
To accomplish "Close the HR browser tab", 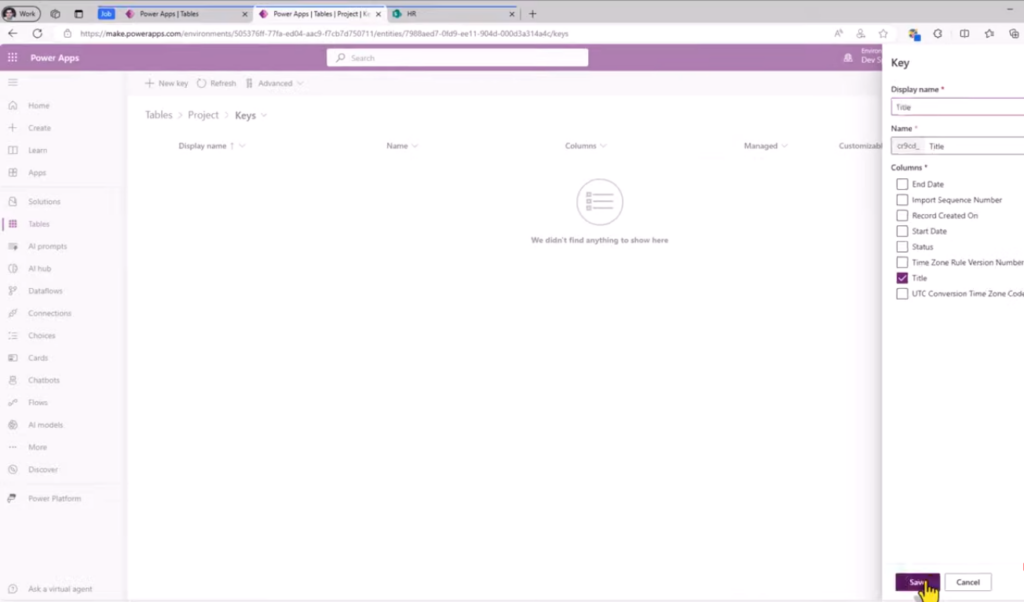I will [511, 14].
